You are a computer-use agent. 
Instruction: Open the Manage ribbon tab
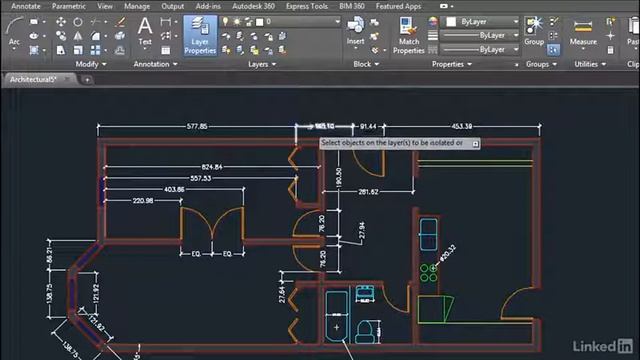click(137, 6)
